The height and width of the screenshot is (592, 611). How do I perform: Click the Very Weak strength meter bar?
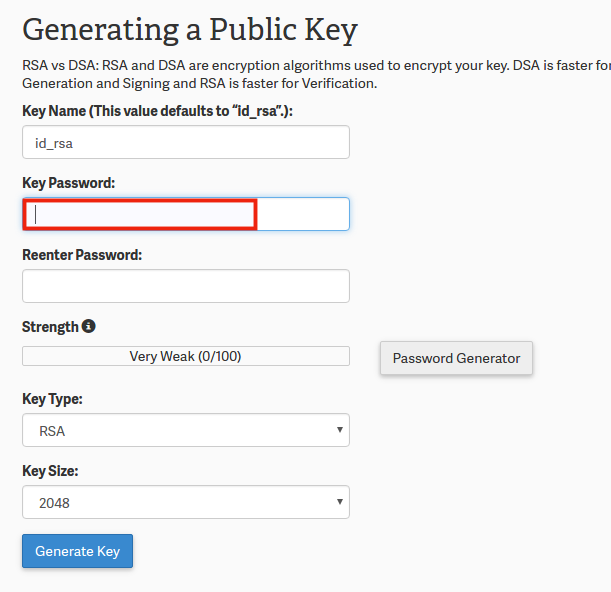(x=186, y=356)
